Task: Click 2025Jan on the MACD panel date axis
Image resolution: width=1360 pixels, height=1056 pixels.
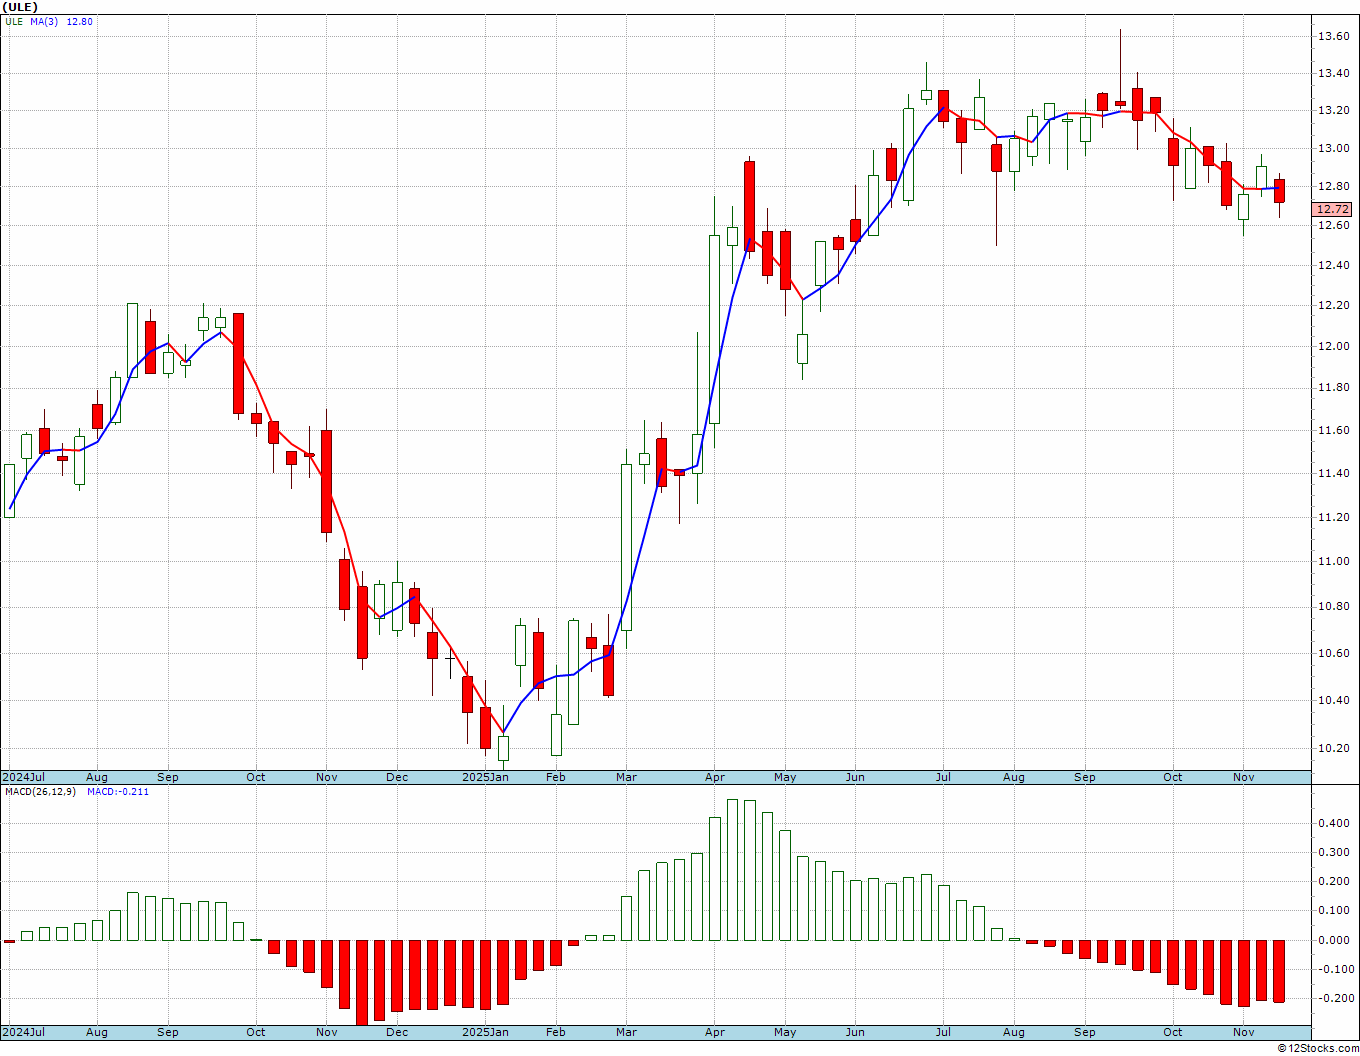Action: (485, 1031)
